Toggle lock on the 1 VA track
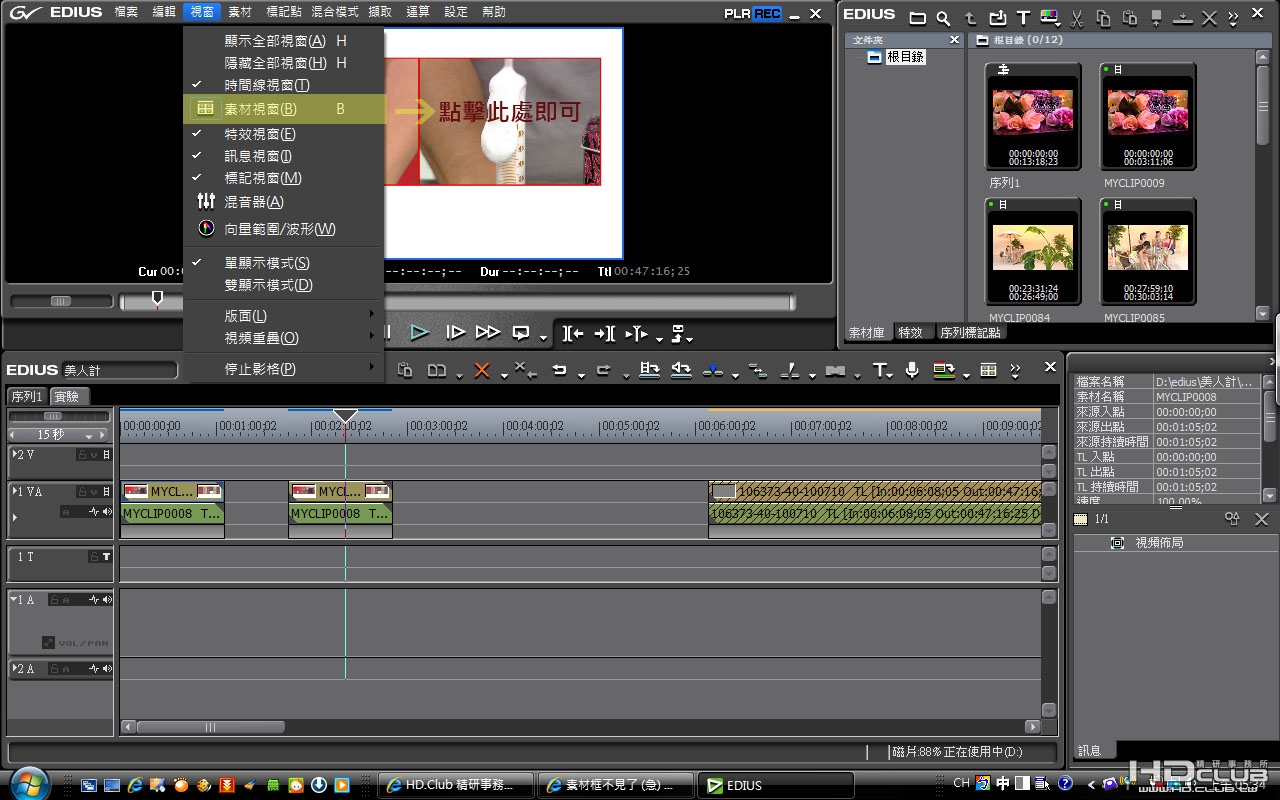Screen dimensions: 1280x800 (x=82, y=491)
